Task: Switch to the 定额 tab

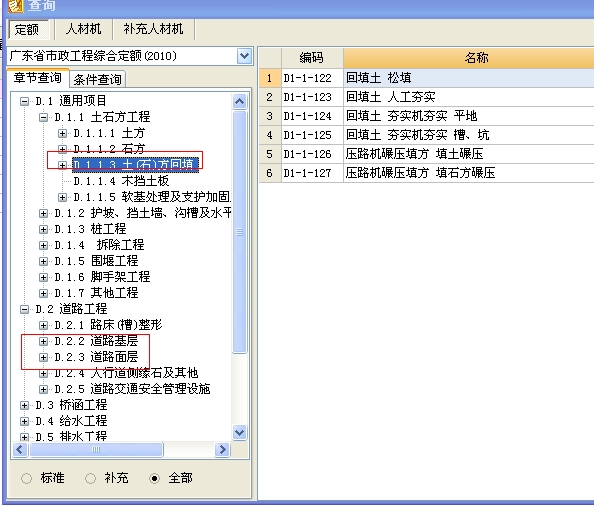Action: click(x=28, y=29)
